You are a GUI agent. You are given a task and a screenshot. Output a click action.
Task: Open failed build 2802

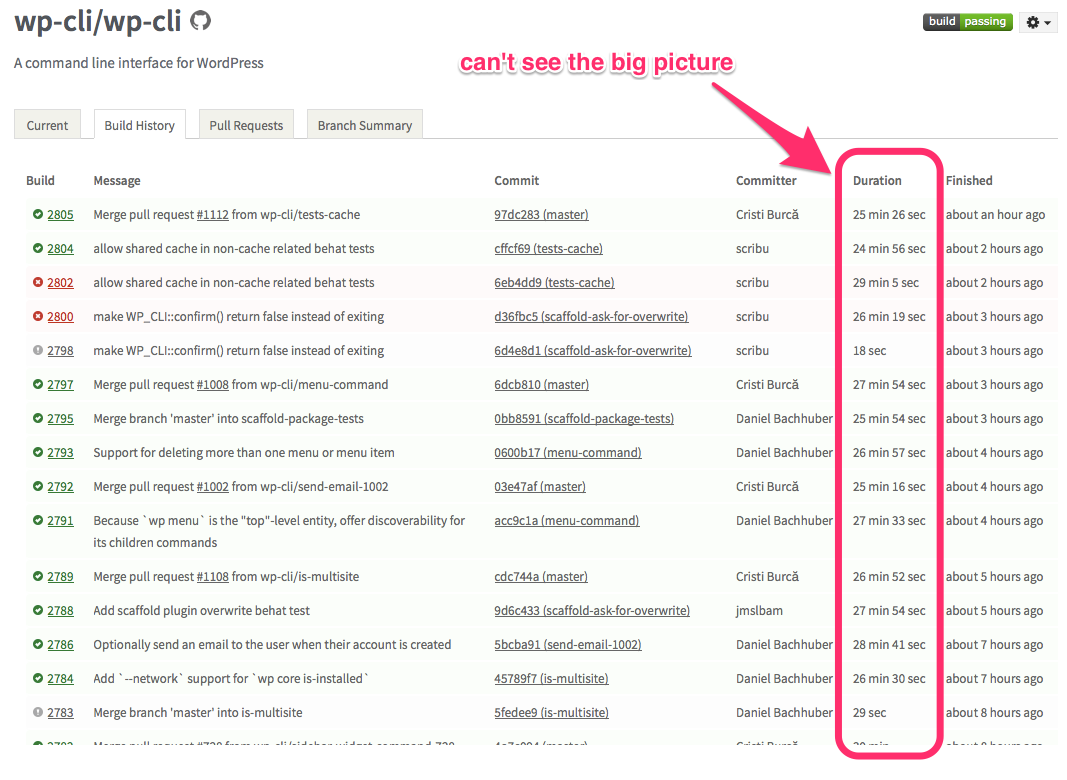(x=61, y=283)
